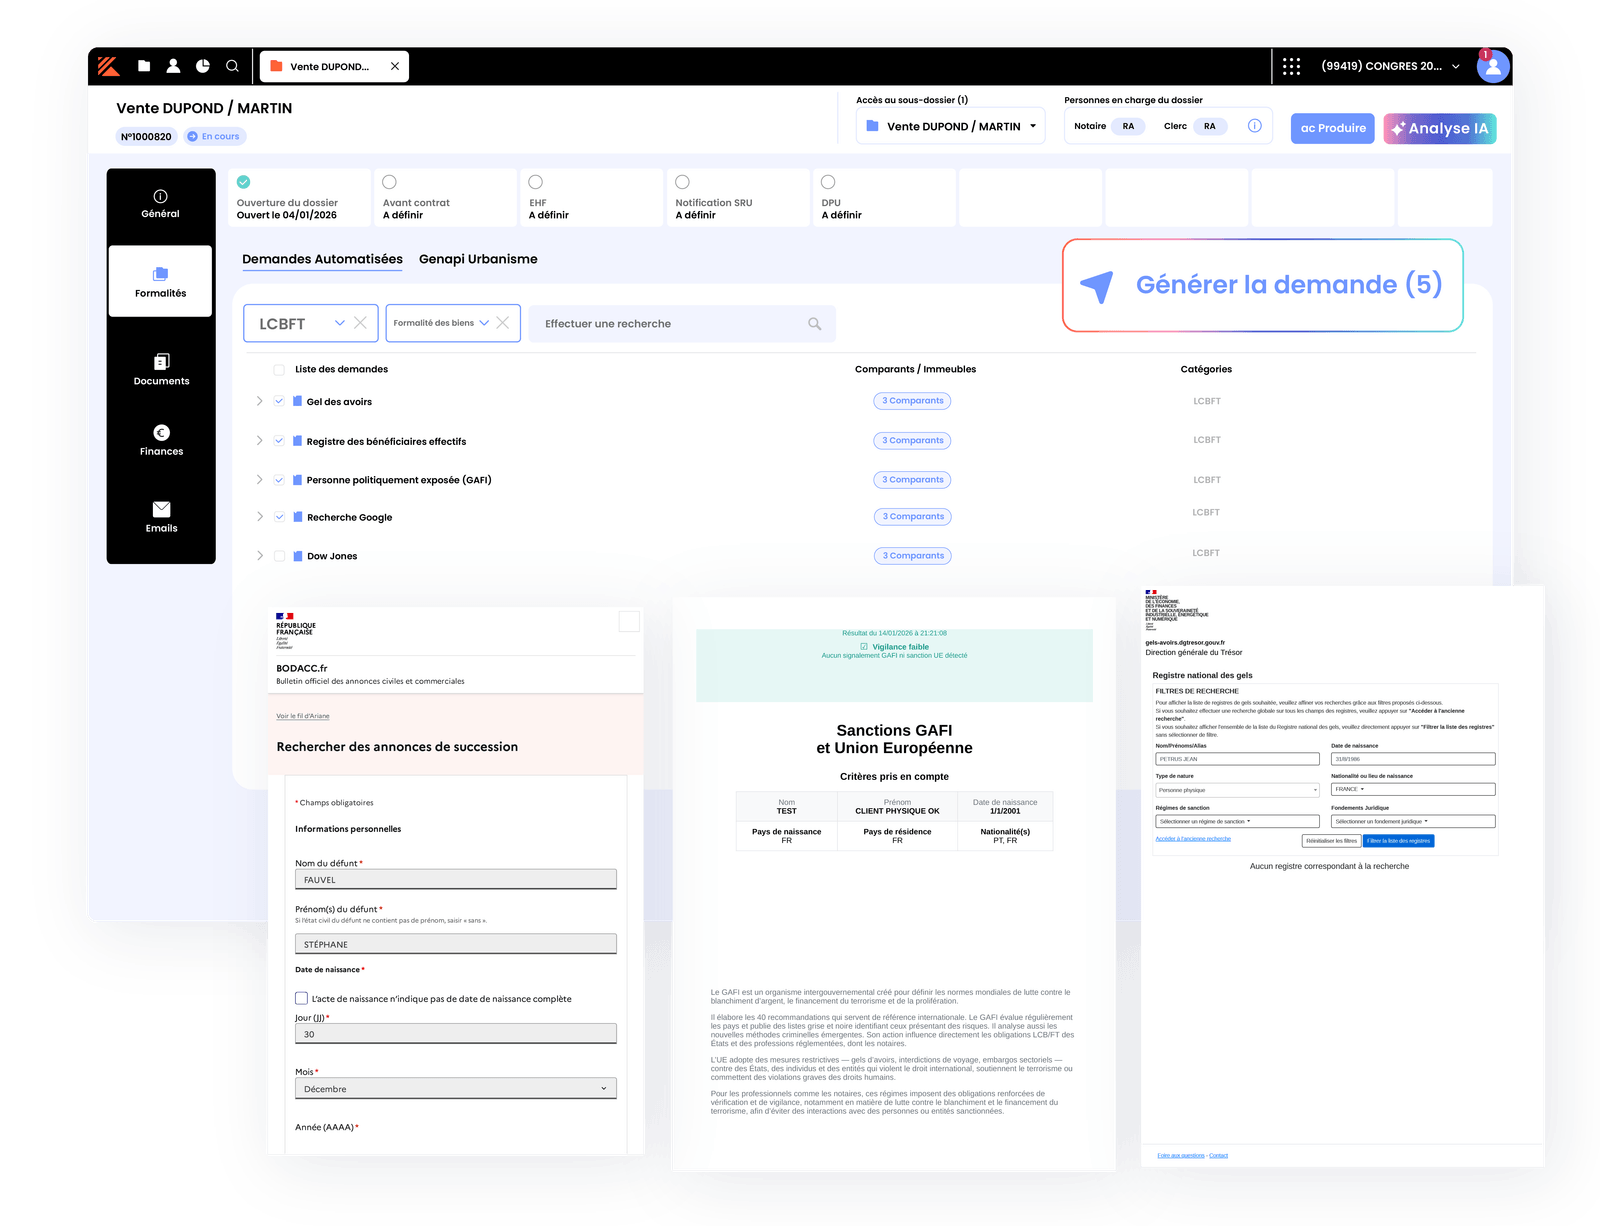Open the applications grid in top-right corner
The width and height of the screenshot is (1600, 1226).
coord(1292,65)
